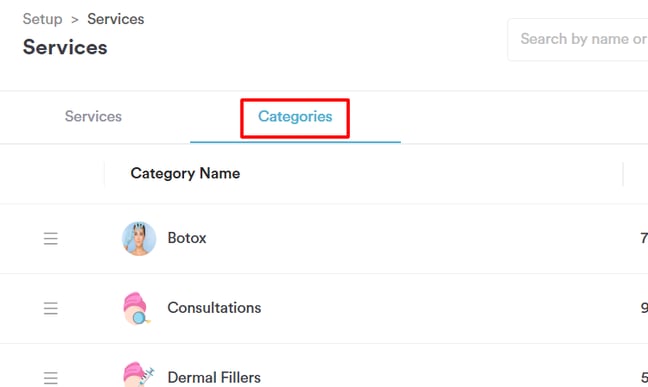
Task: Go back to Setup in the breadcrumb
Action: click(42, 19)
